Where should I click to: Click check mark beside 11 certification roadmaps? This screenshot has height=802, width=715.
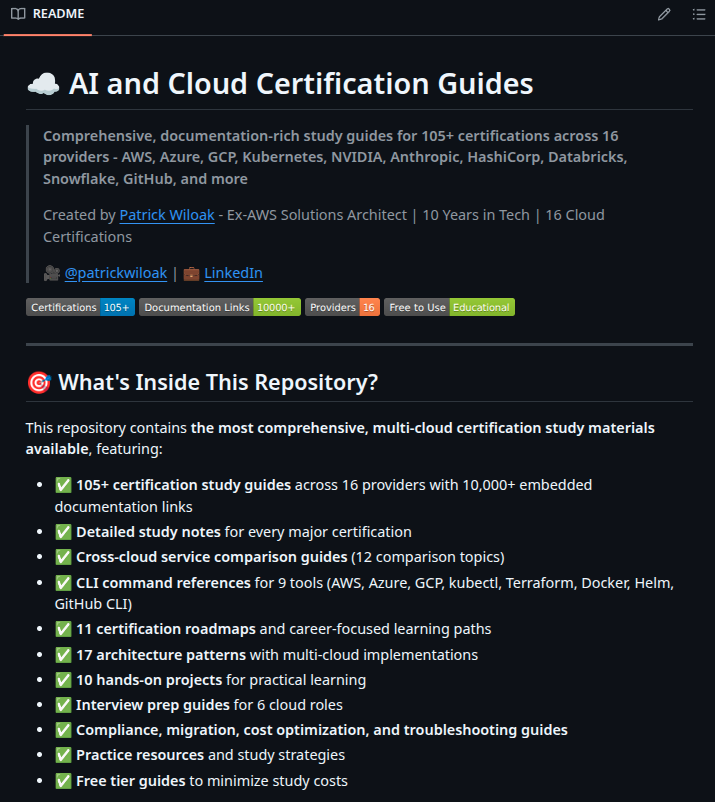(x=63, y=629)
